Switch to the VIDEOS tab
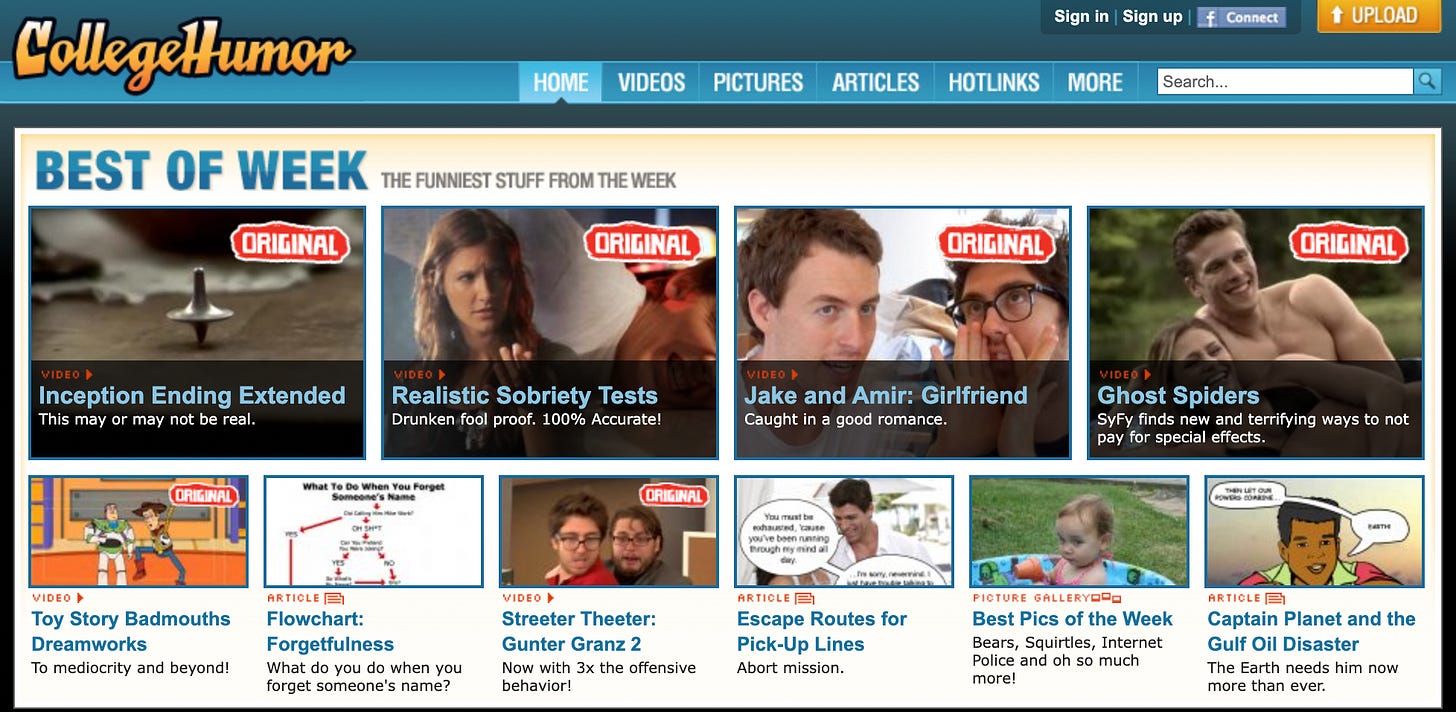This screenshot has height=712, width=1456. pos(650,82)
